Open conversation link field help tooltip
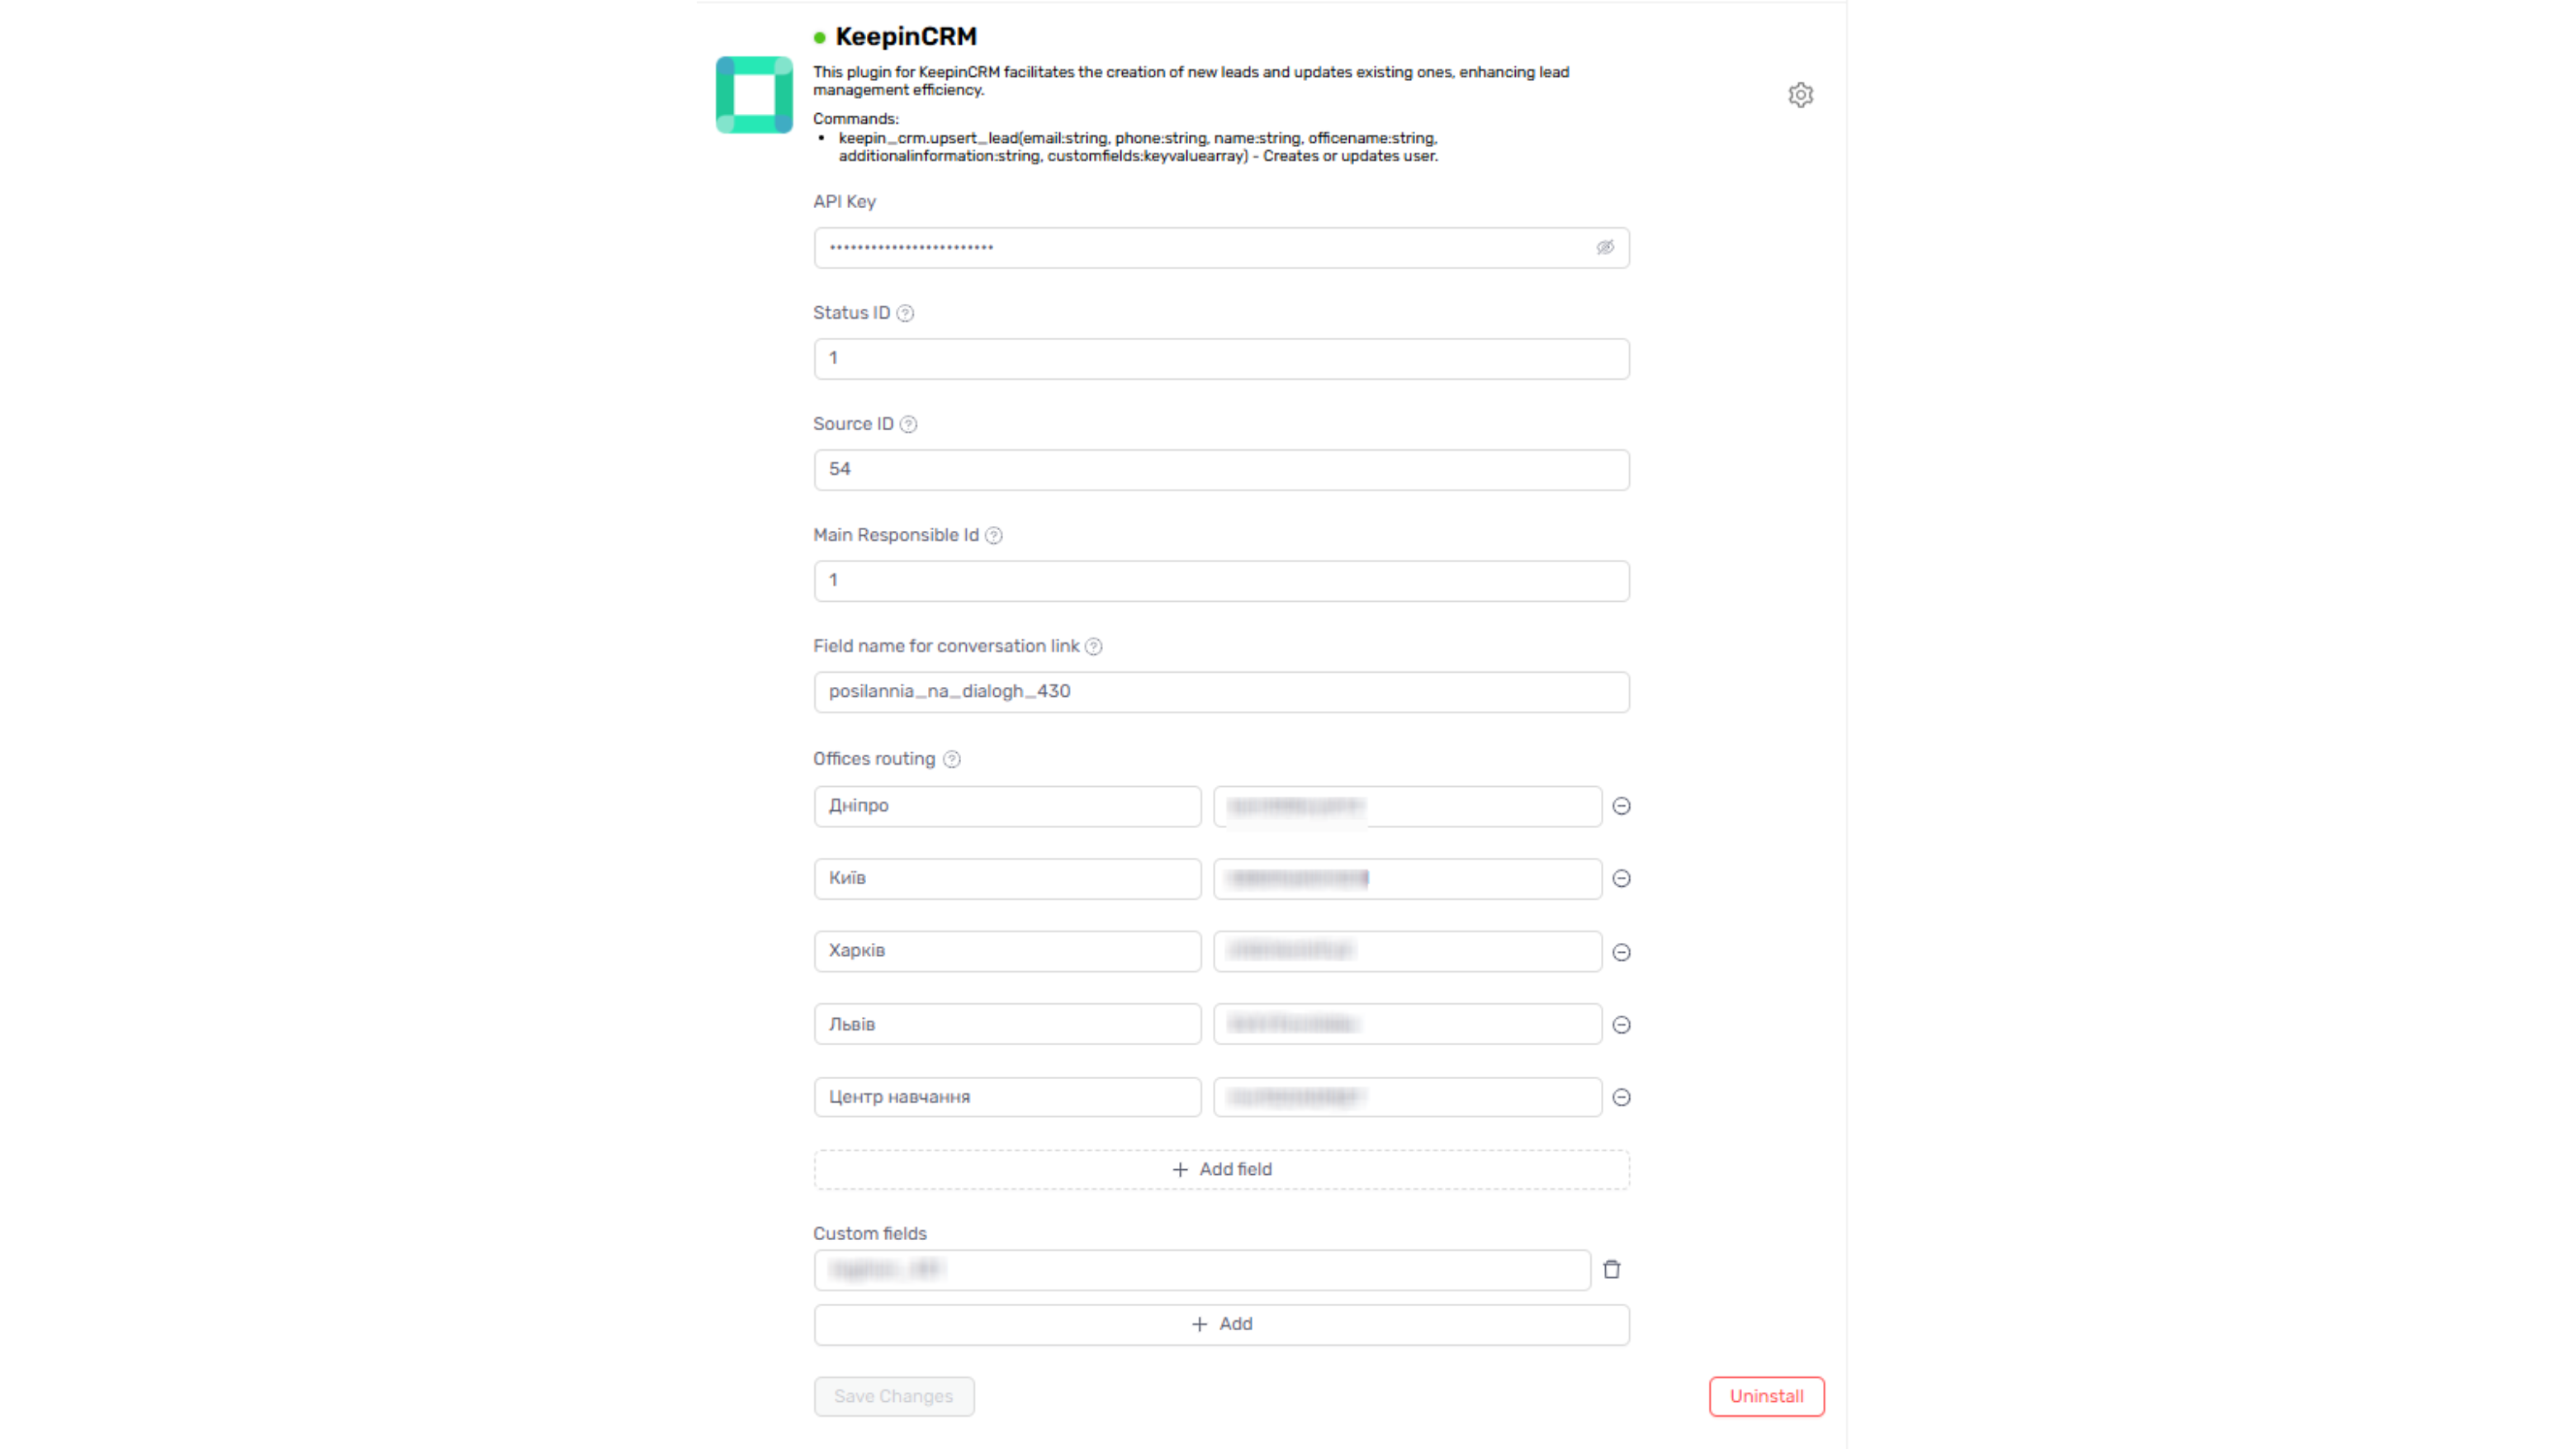This screenshot has height=1449, width=2576. pos(1096,647)
